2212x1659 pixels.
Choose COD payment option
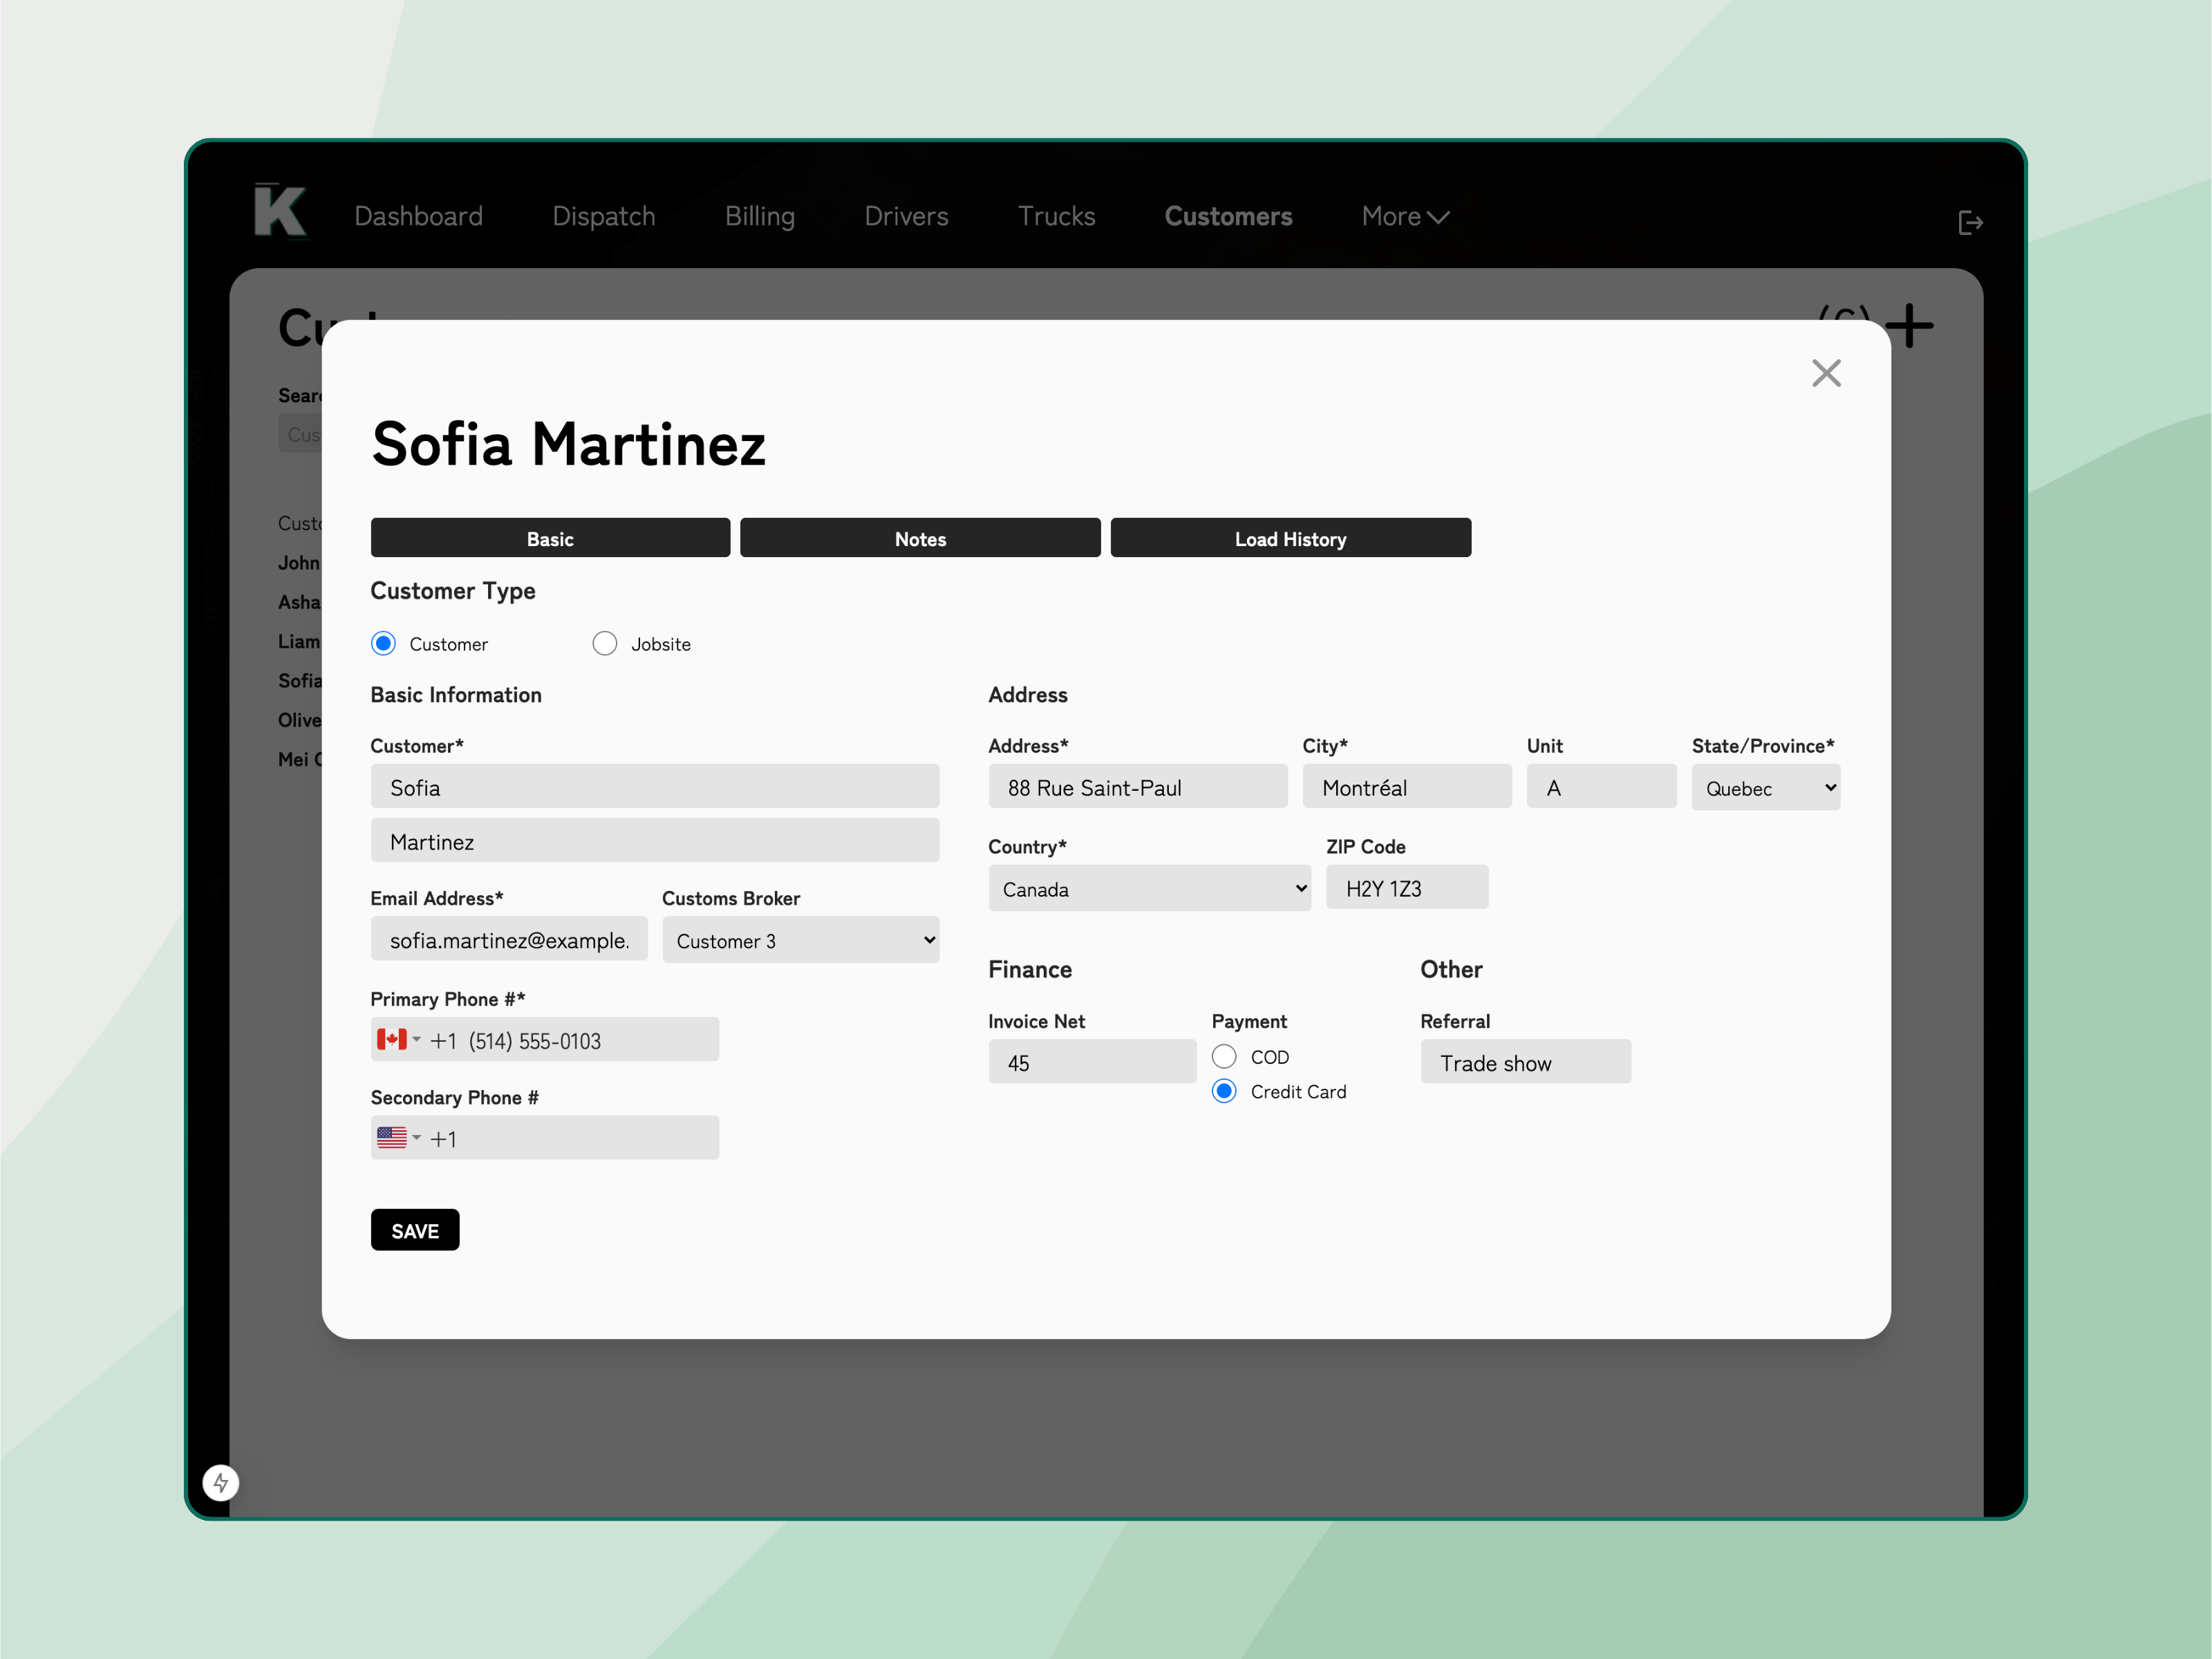[1223, 1056]
